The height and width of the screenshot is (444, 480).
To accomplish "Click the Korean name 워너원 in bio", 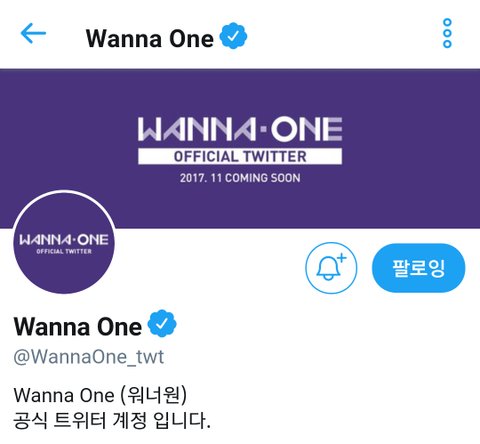I will click(153, 395).
